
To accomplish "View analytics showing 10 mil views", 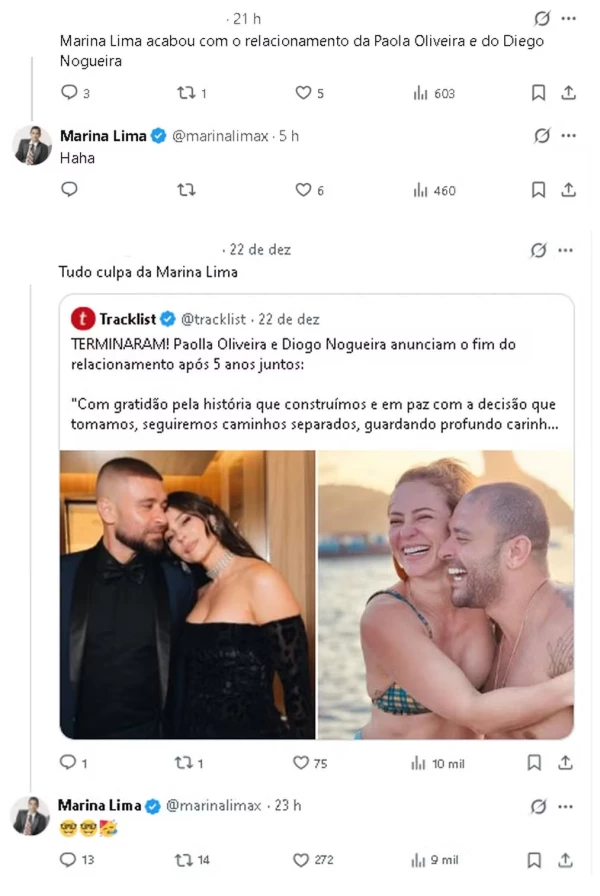I will pyautogui.click(x=439, y=763).
